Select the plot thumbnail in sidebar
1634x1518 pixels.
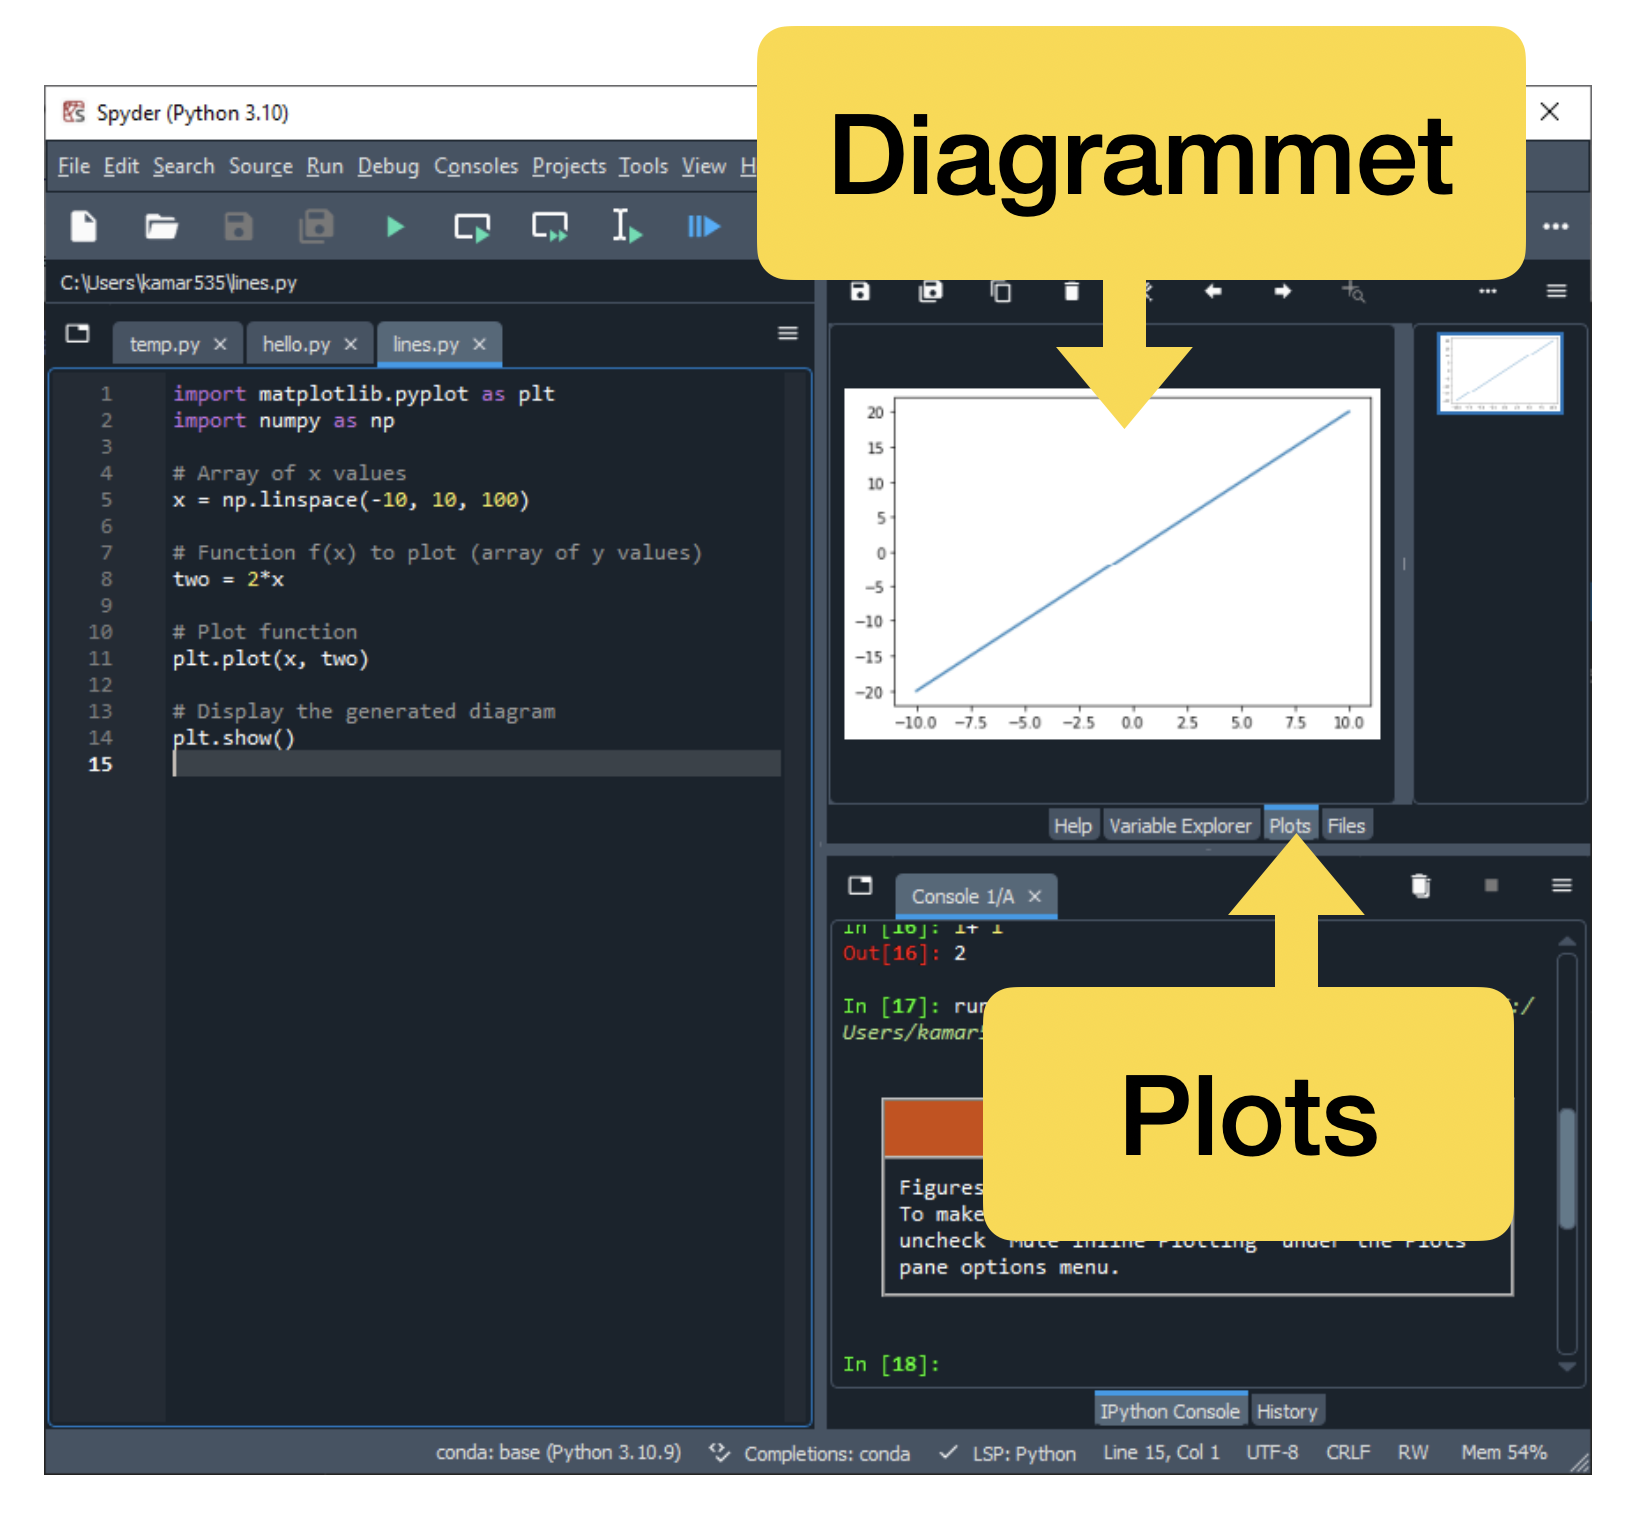point(1499,373)
